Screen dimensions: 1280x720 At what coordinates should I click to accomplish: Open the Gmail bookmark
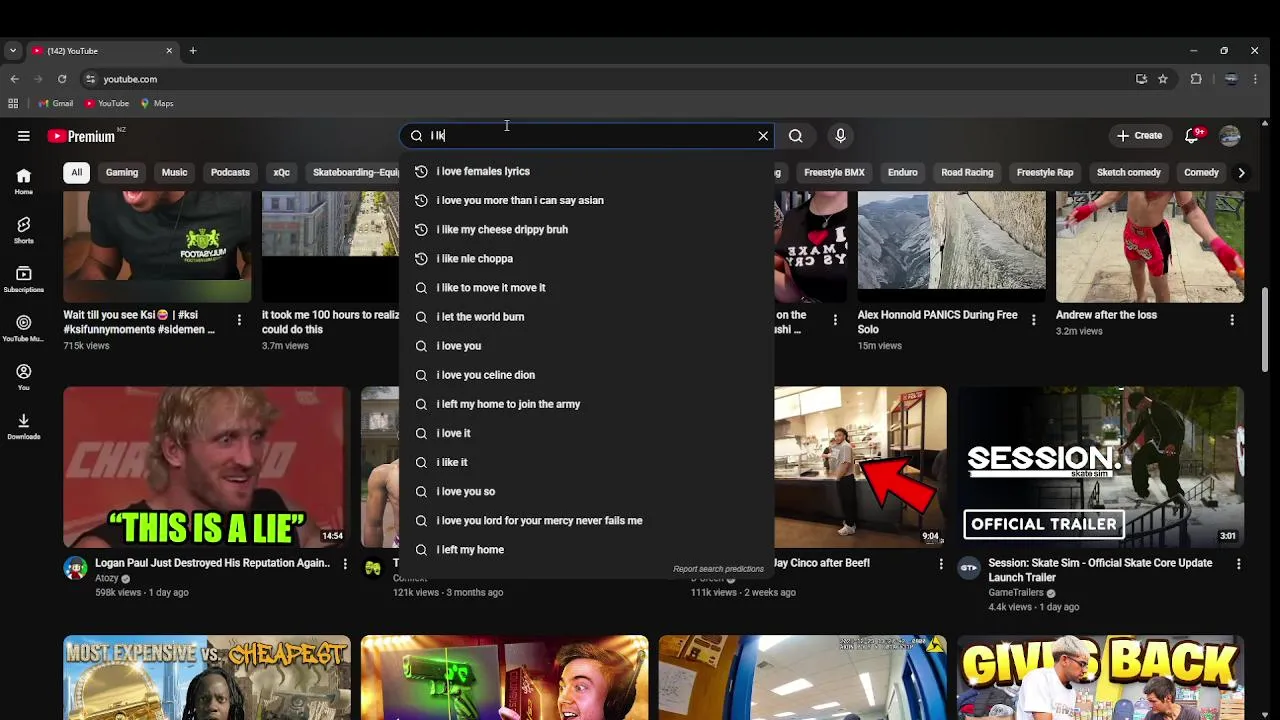tap(56, 103)
